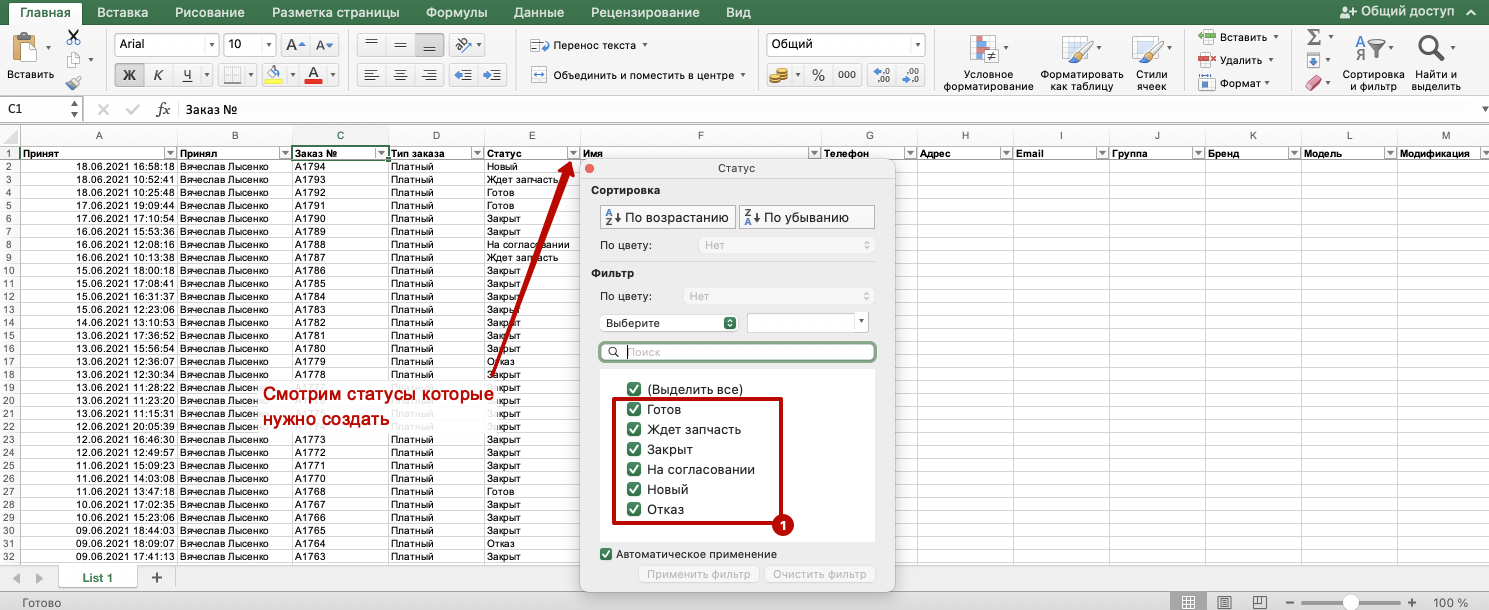Toggle italic formatting (К)
Viewport: 1489px width, 610px height.
(x=158, y=75)
